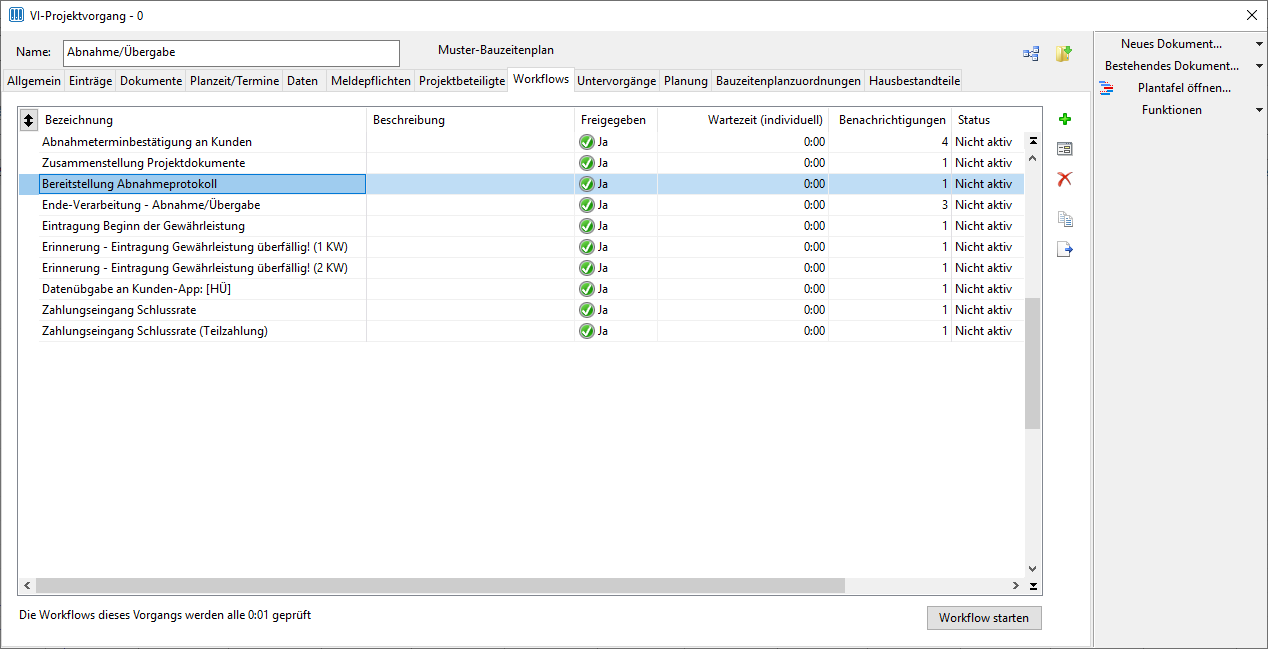Click the Name input field

(x=231, y=53)
